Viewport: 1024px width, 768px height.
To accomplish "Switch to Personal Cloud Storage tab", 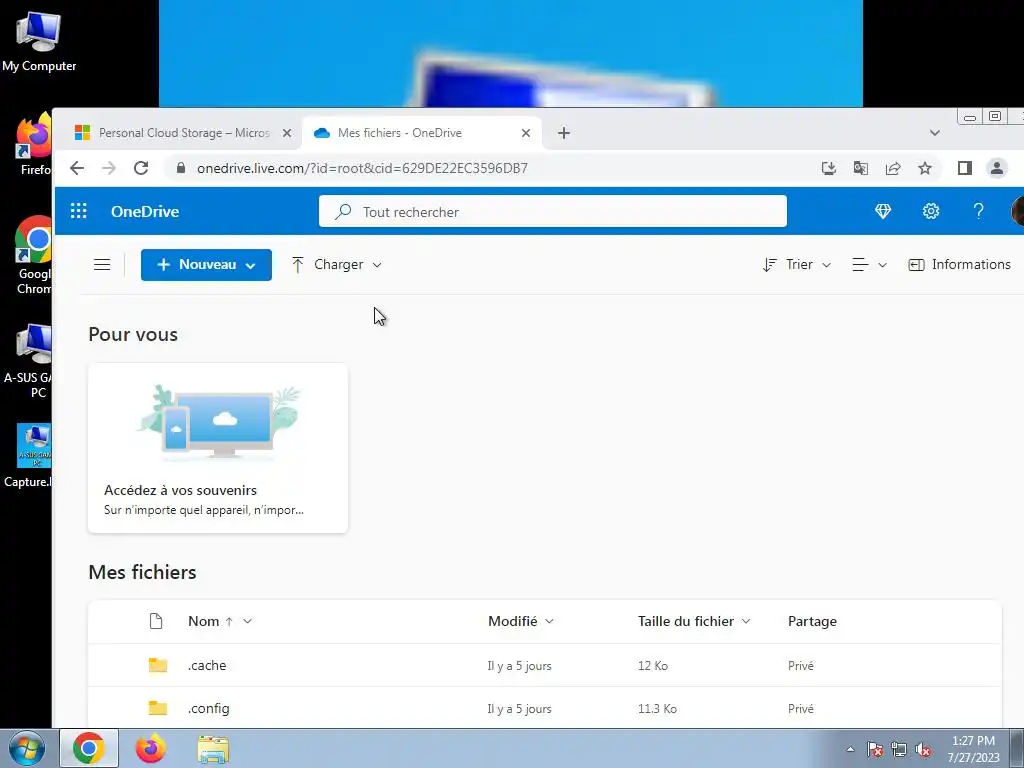I will pos(182,133).
